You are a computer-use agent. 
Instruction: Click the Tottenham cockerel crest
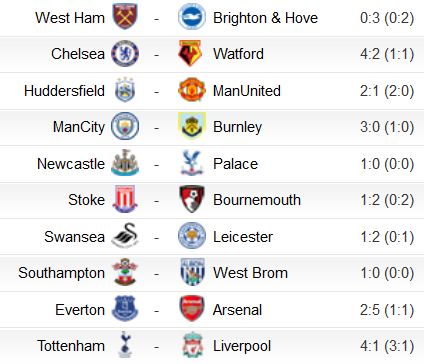tap(125, 345)
